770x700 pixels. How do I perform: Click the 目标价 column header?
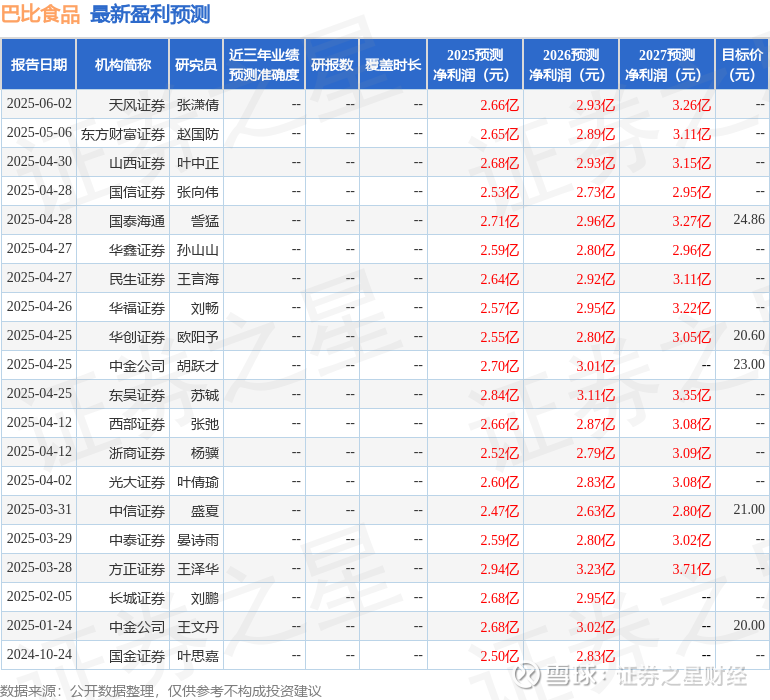click(x=742, y=65)
